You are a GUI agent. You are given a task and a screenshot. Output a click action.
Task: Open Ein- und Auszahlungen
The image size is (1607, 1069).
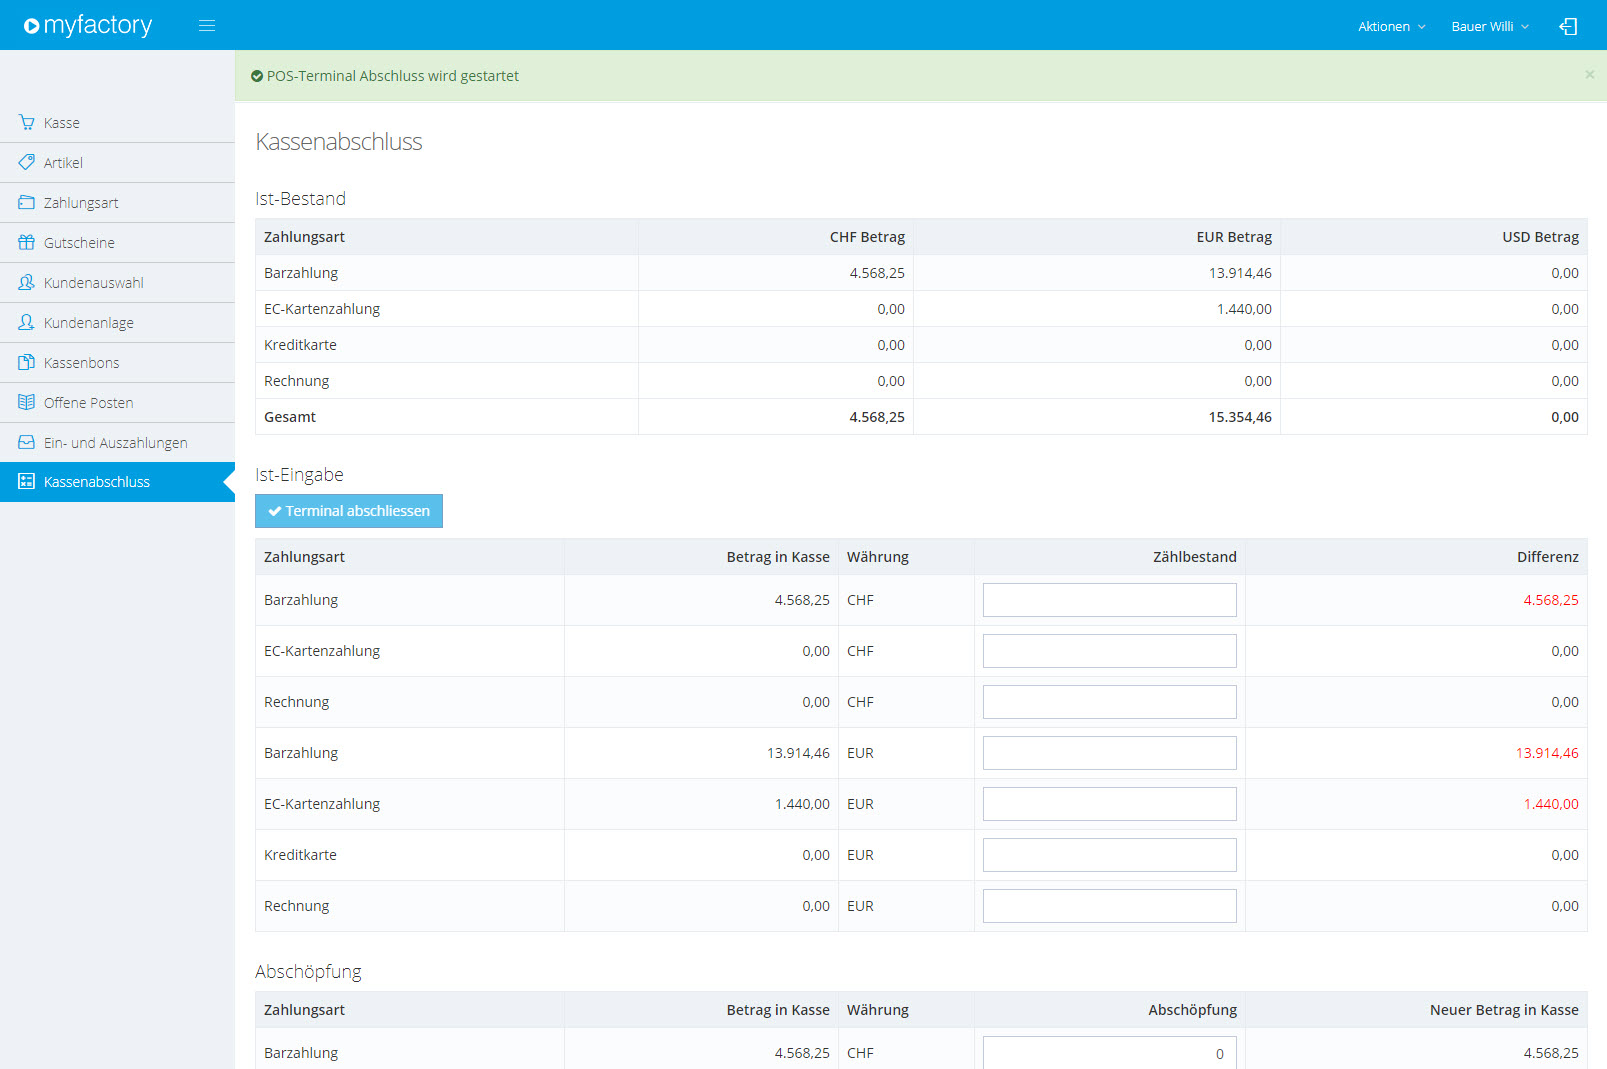pos(117,443)
